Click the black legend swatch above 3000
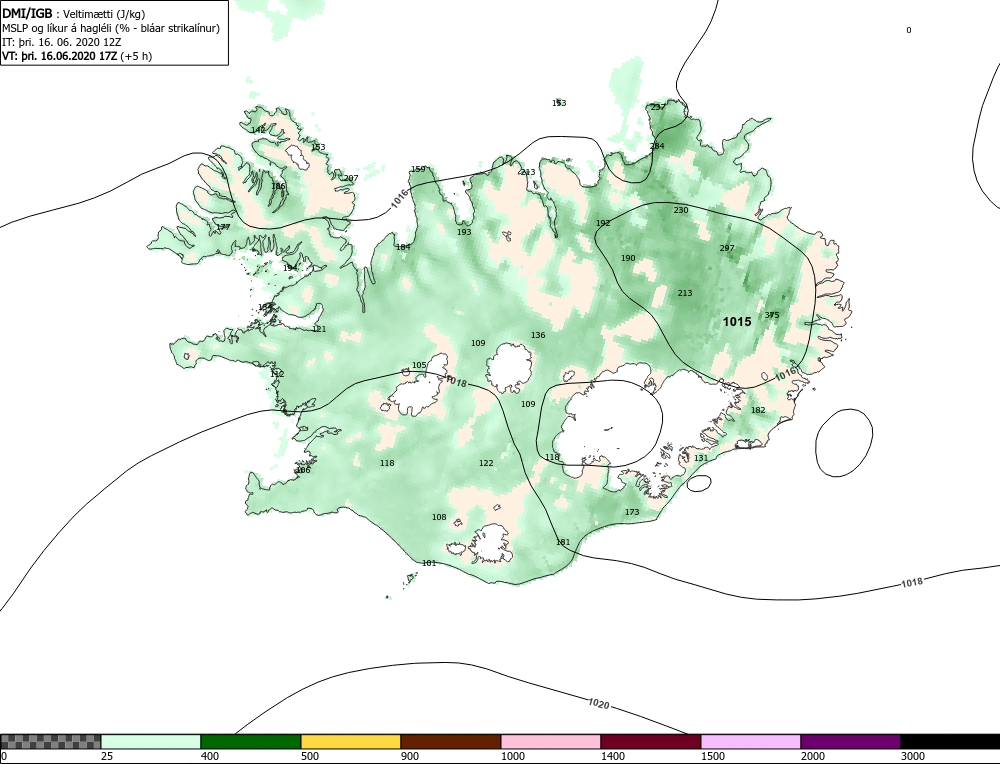The height and width of the screenshot is (764, 1000). [950, 741]
